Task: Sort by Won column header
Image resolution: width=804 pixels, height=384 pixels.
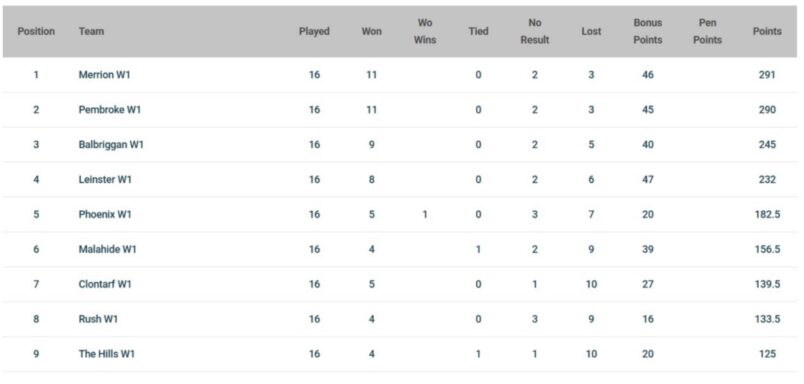Action: [372, 31]
